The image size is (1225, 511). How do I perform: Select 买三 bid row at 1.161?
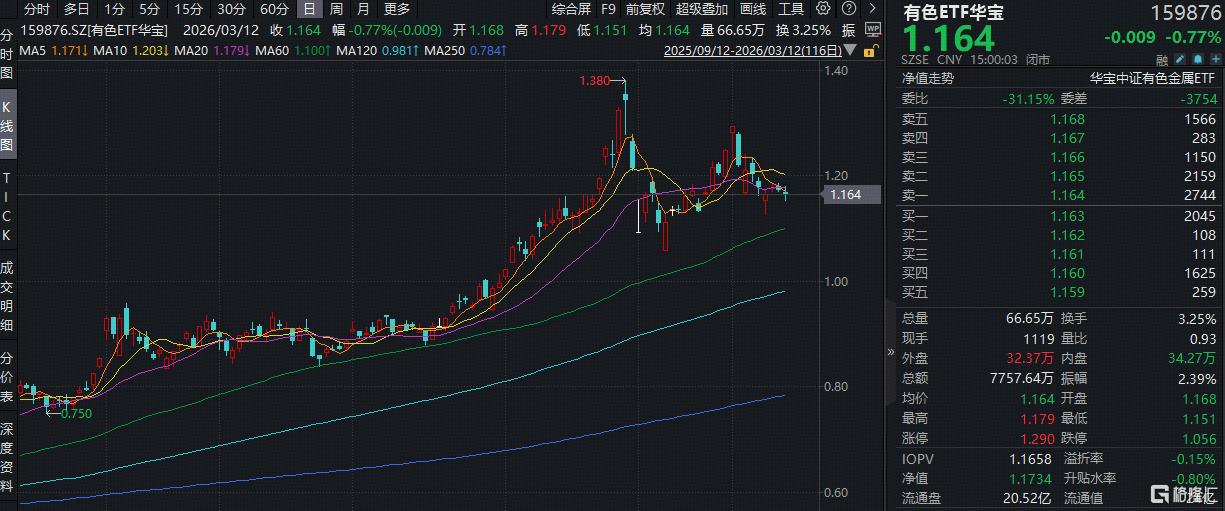1060,254
